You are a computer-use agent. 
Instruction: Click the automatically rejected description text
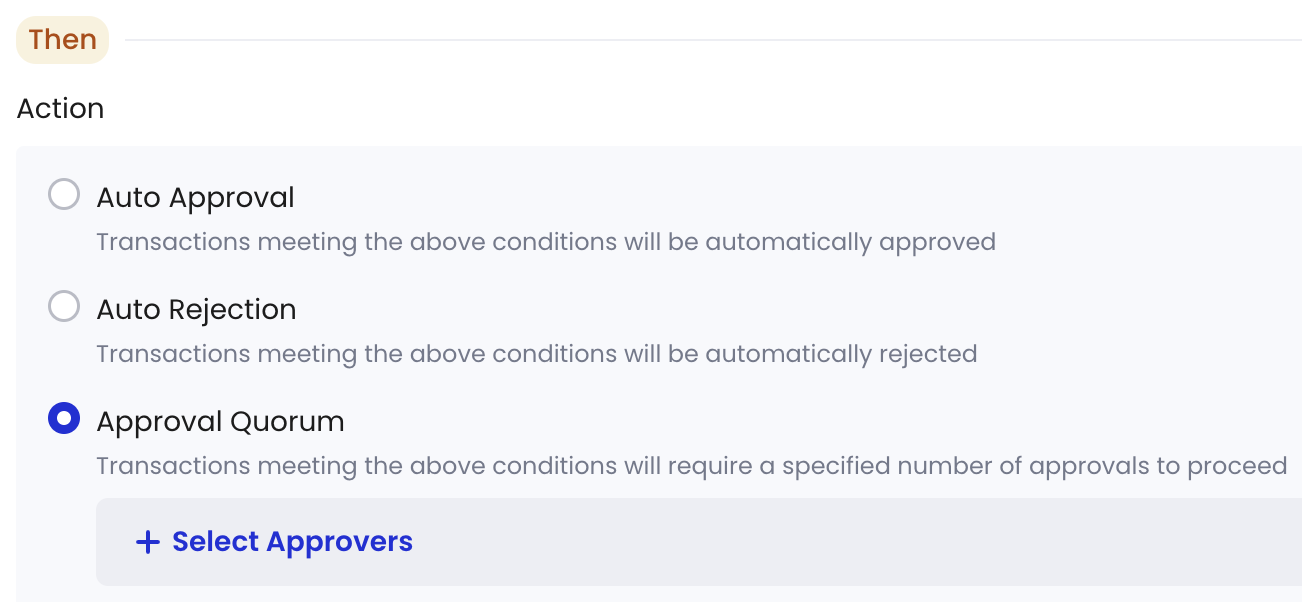536,354
